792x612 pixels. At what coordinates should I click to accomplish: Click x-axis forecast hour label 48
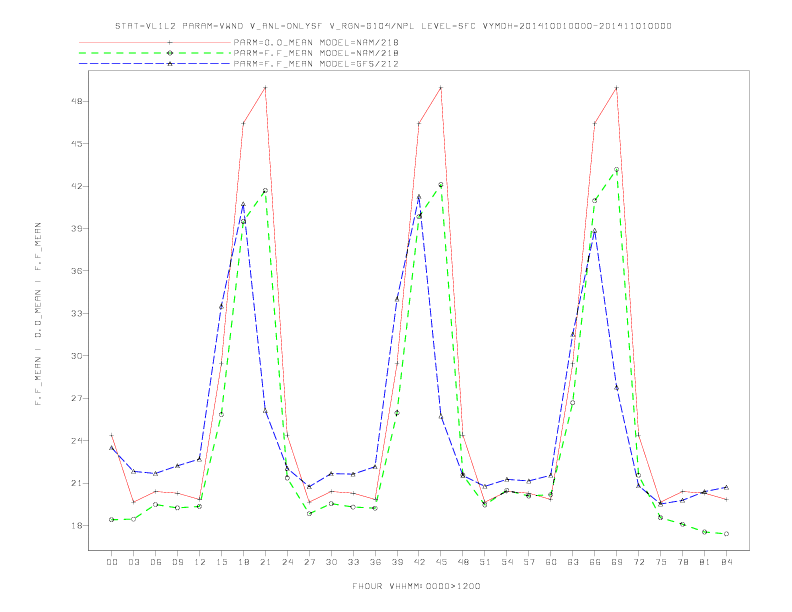(463, 562)
